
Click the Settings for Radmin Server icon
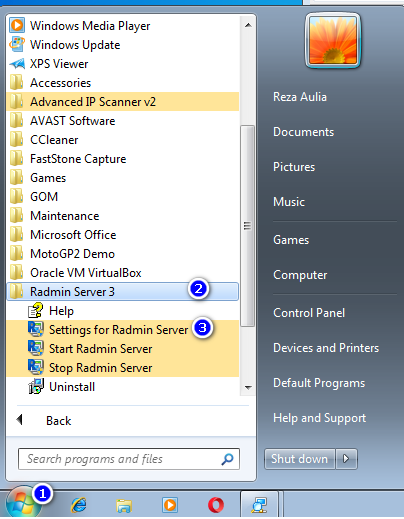[35, 329]
